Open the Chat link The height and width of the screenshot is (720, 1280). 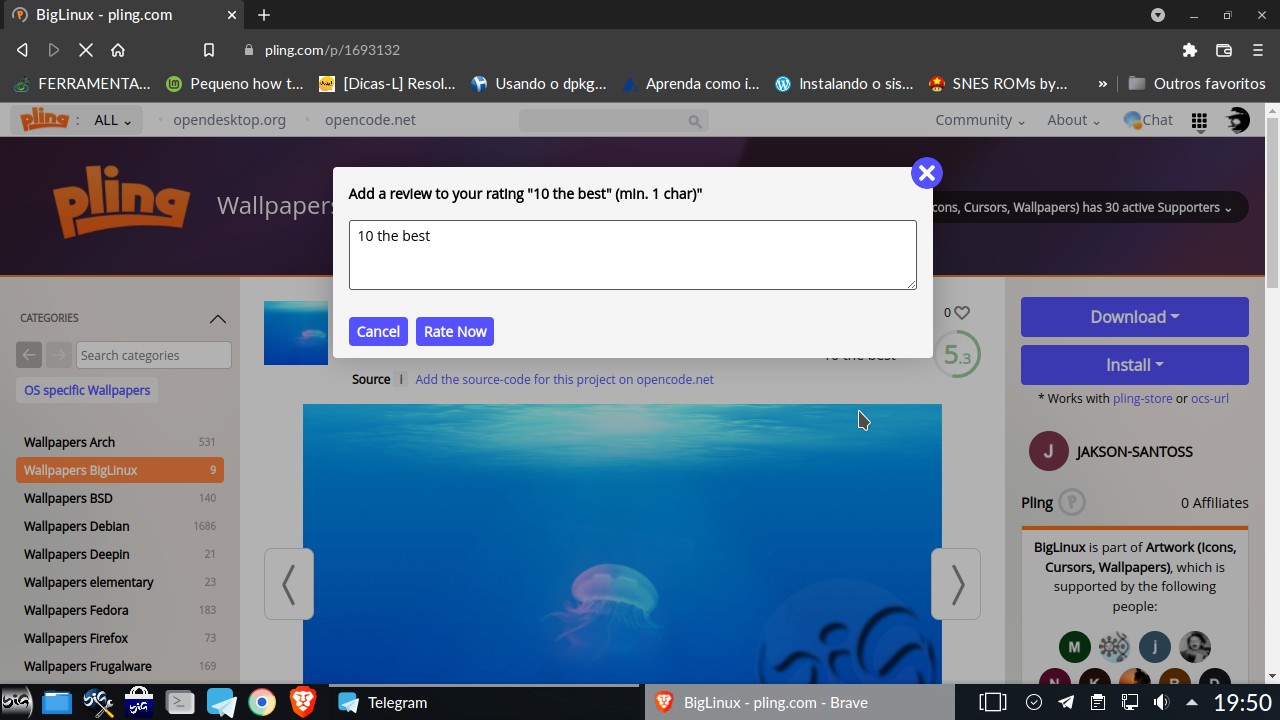[1148, 120]
